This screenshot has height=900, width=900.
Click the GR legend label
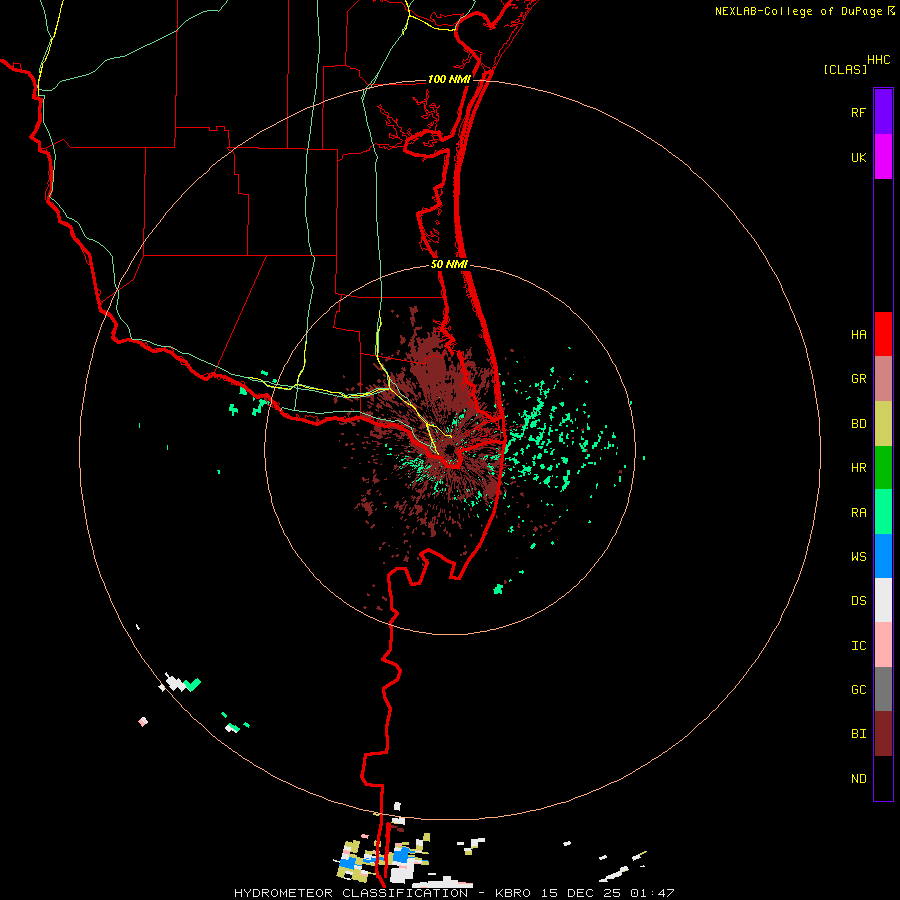click(859, 379)
